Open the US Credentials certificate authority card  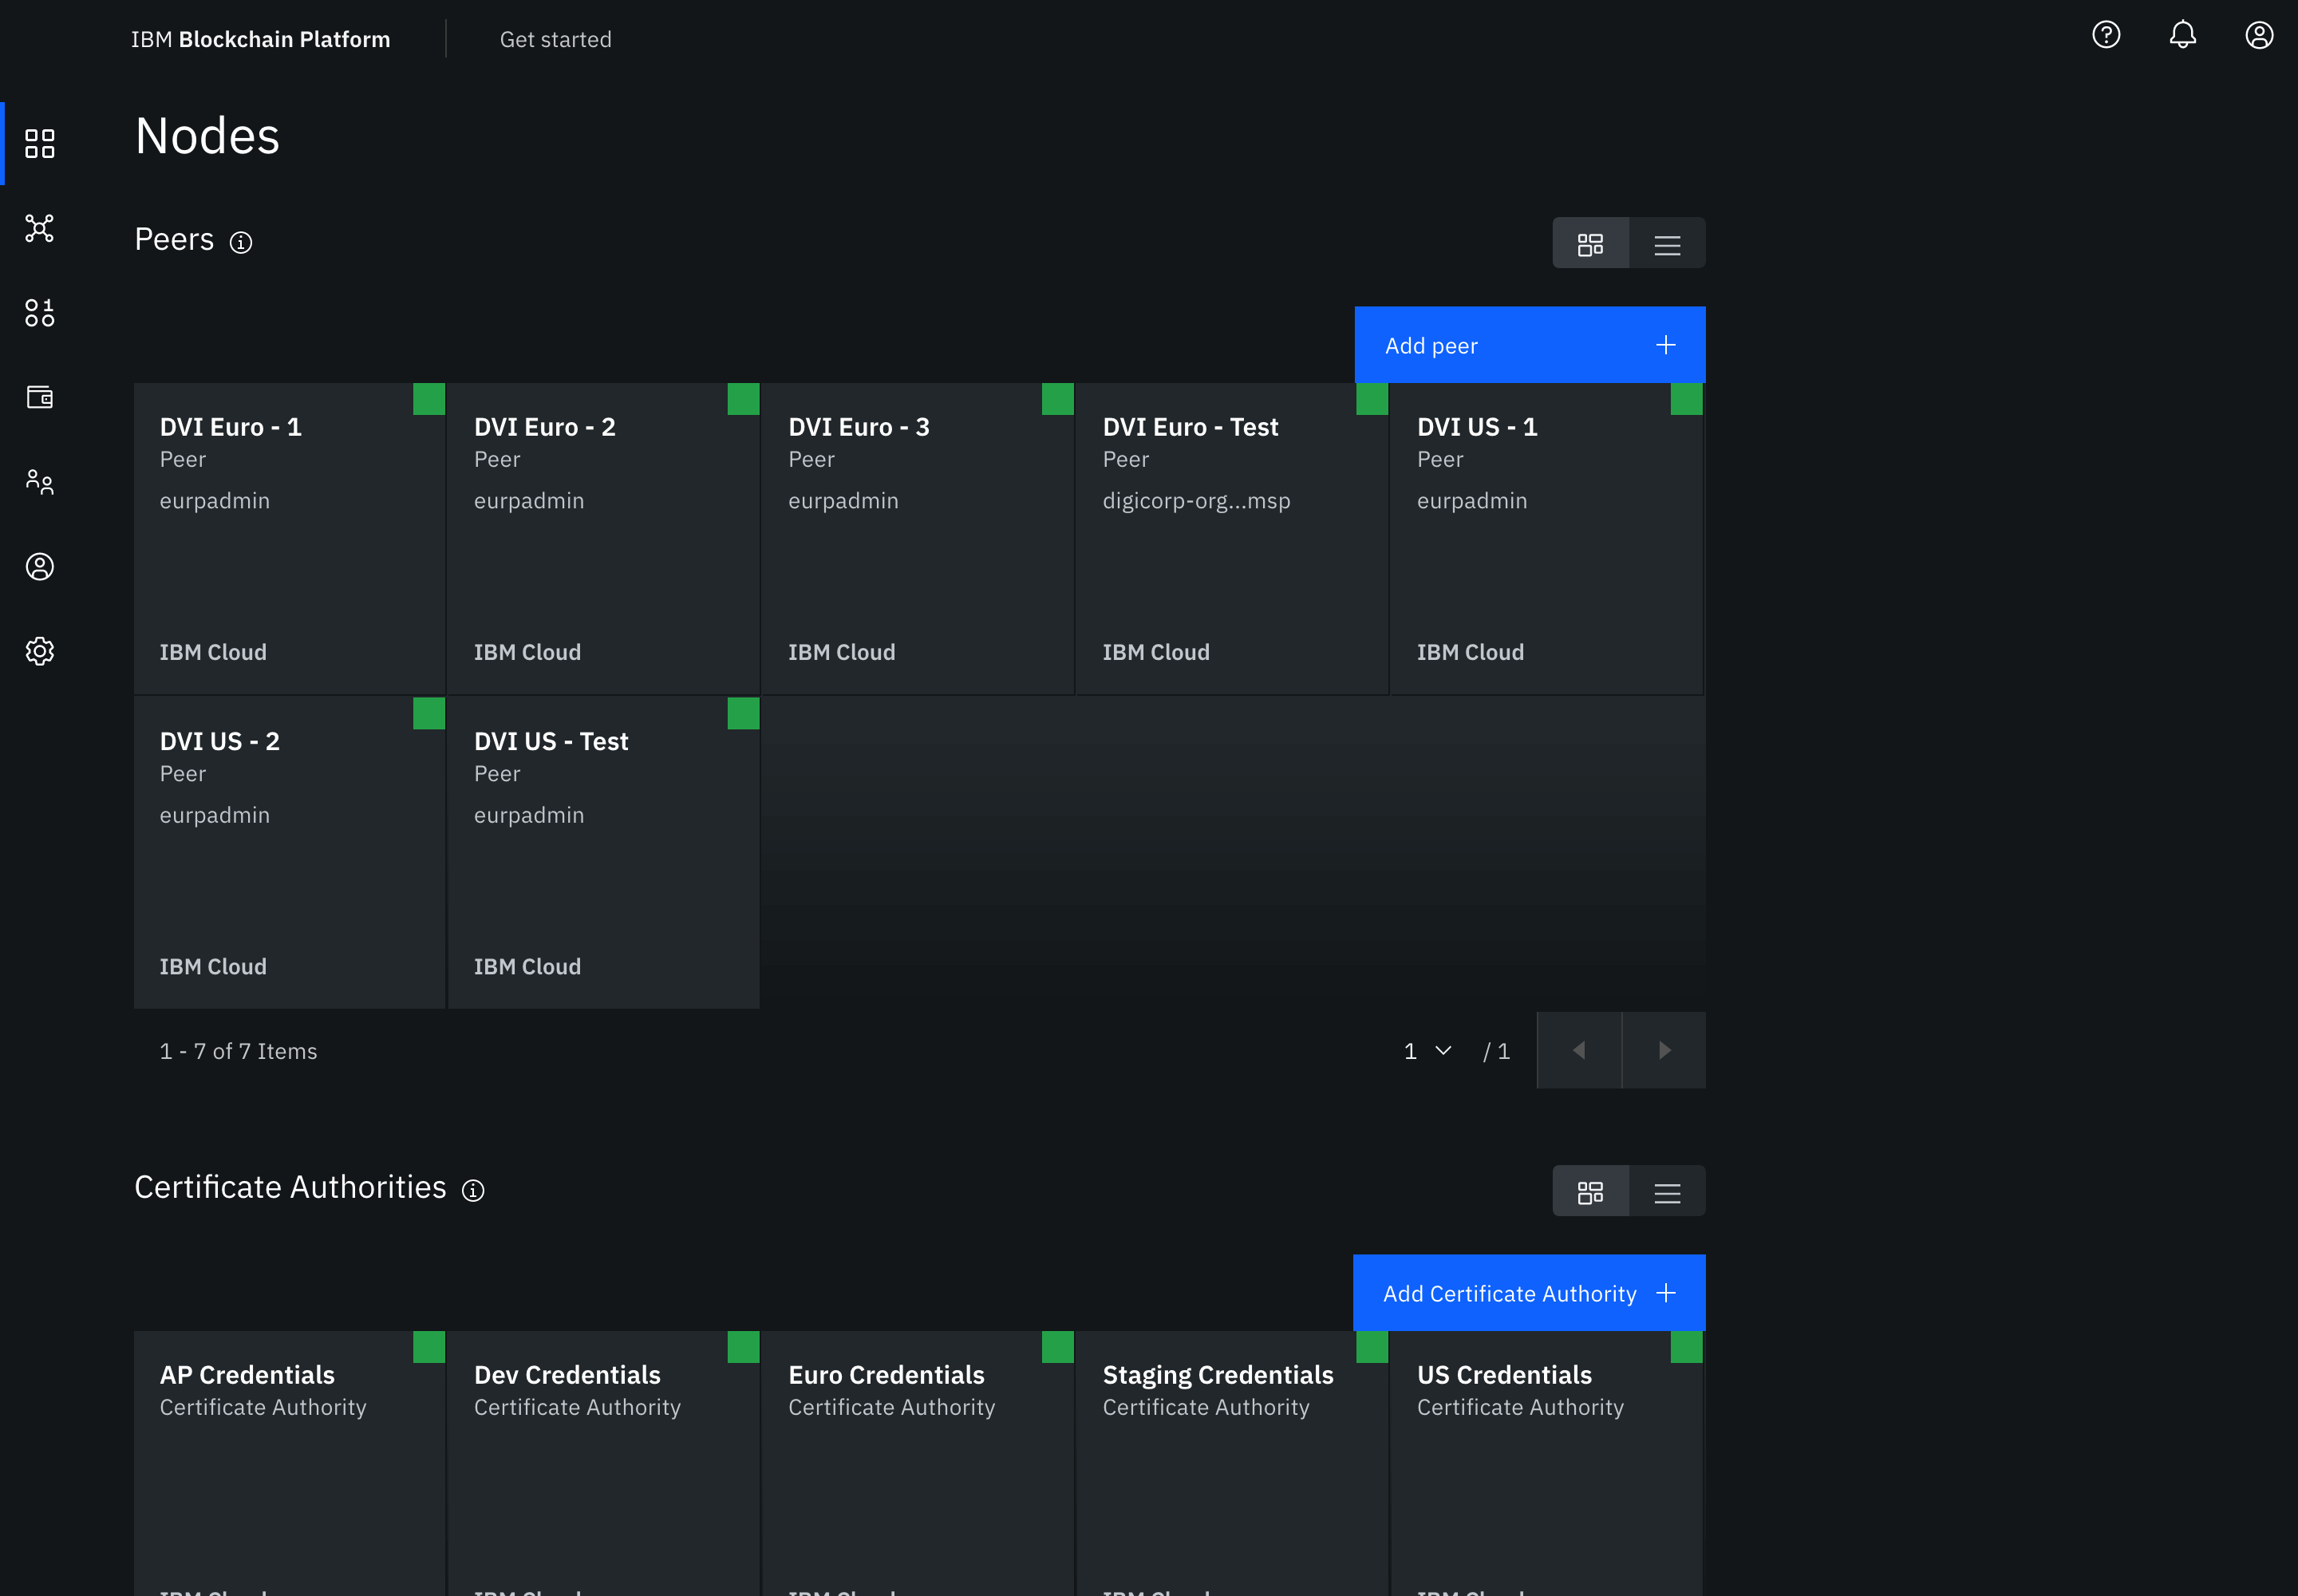tap(1546, 1463)
